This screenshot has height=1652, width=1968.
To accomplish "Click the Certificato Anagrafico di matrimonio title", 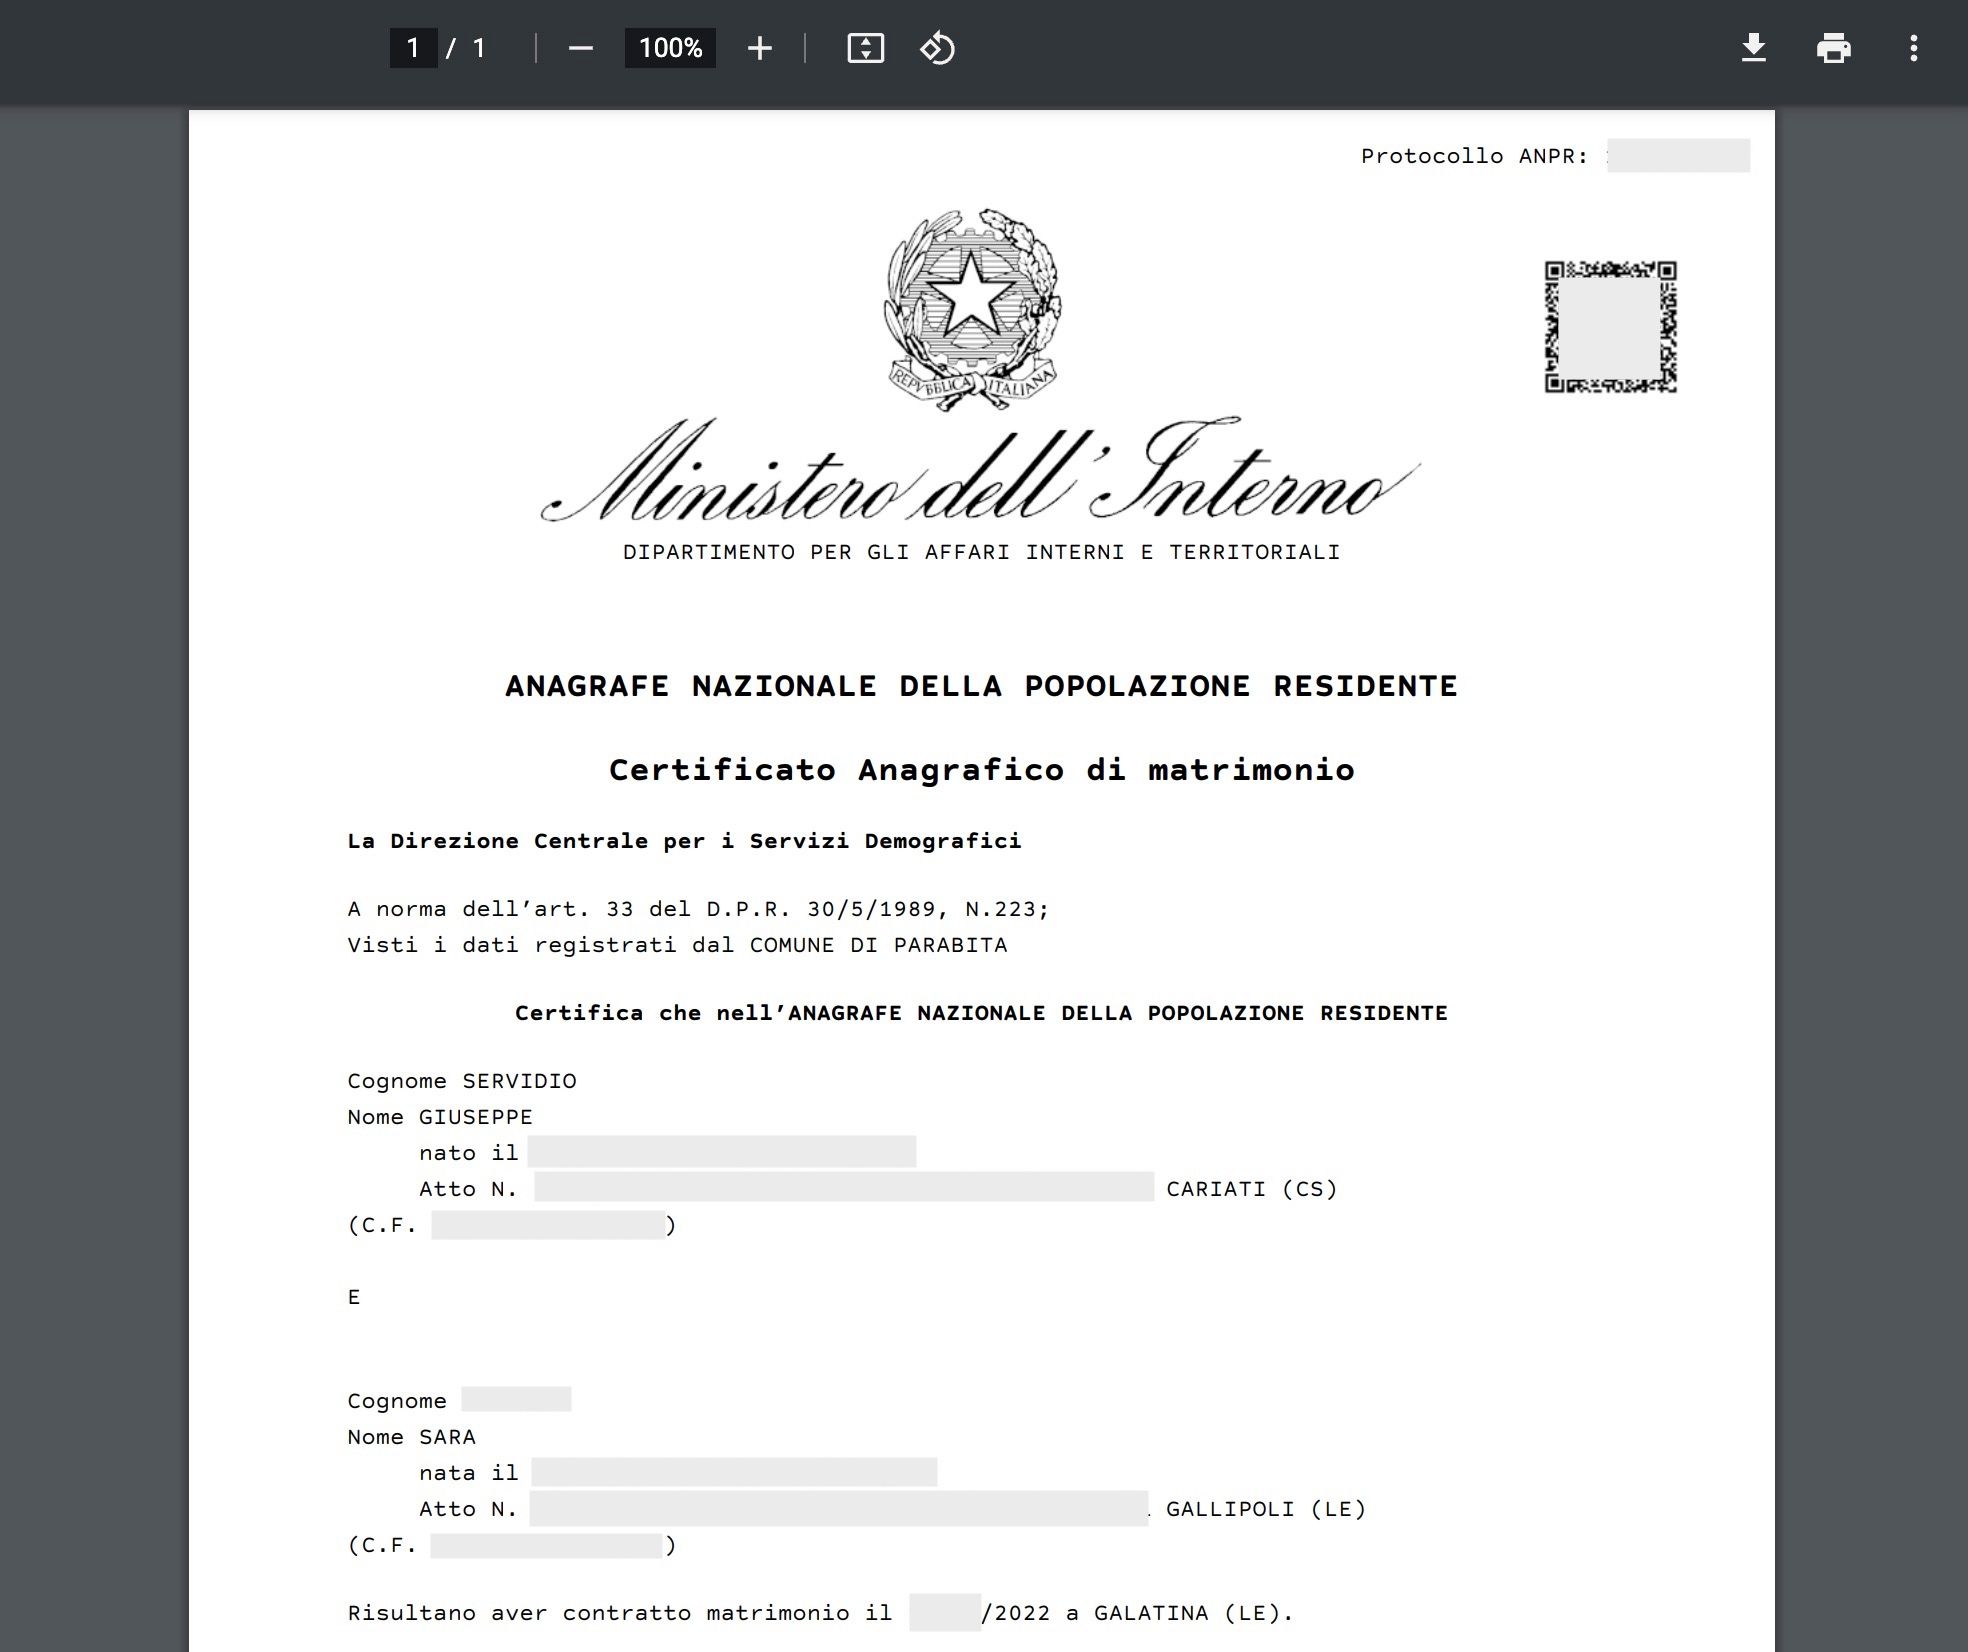I will 981,769.
